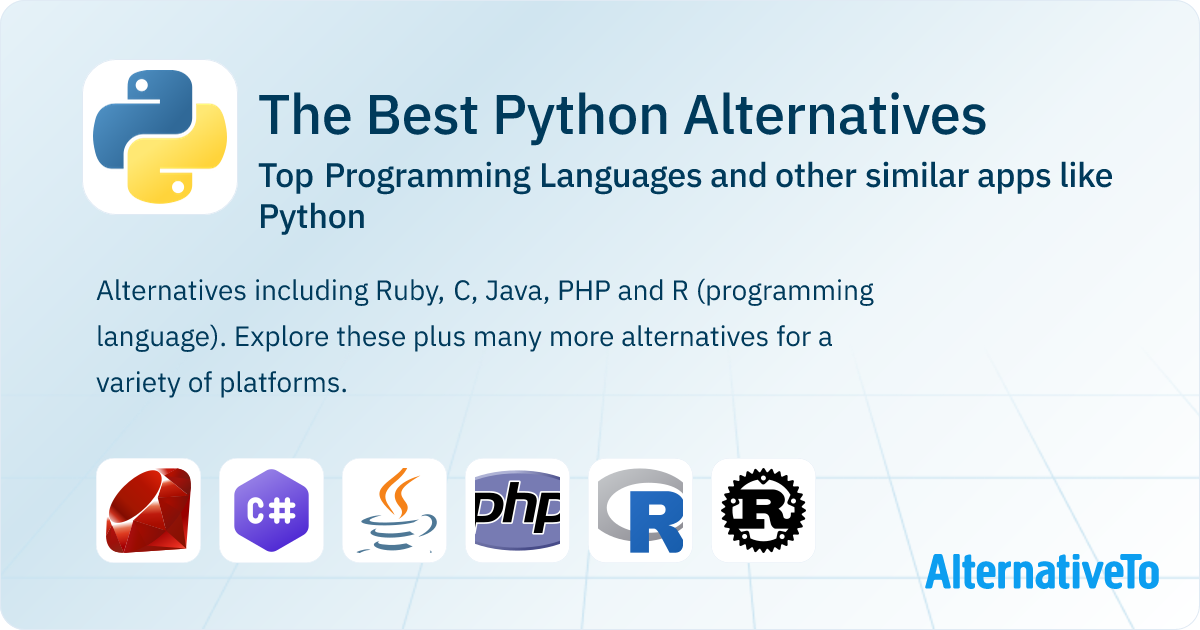
Task: Click the AlternativeTo brand logo
Action: pyautogui.click(x=1041, y=571)
